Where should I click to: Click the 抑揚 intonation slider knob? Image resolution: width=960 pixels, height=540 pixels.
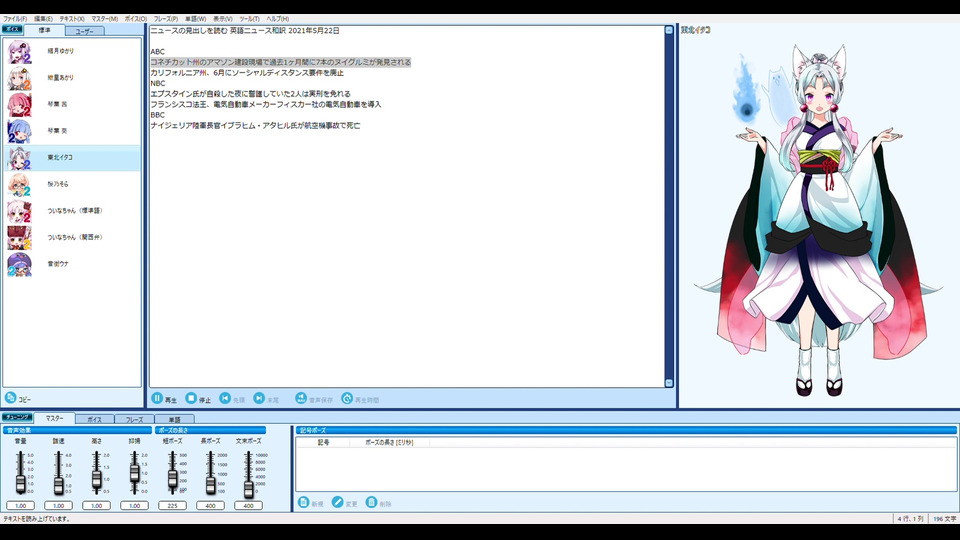tap(135, 473)
